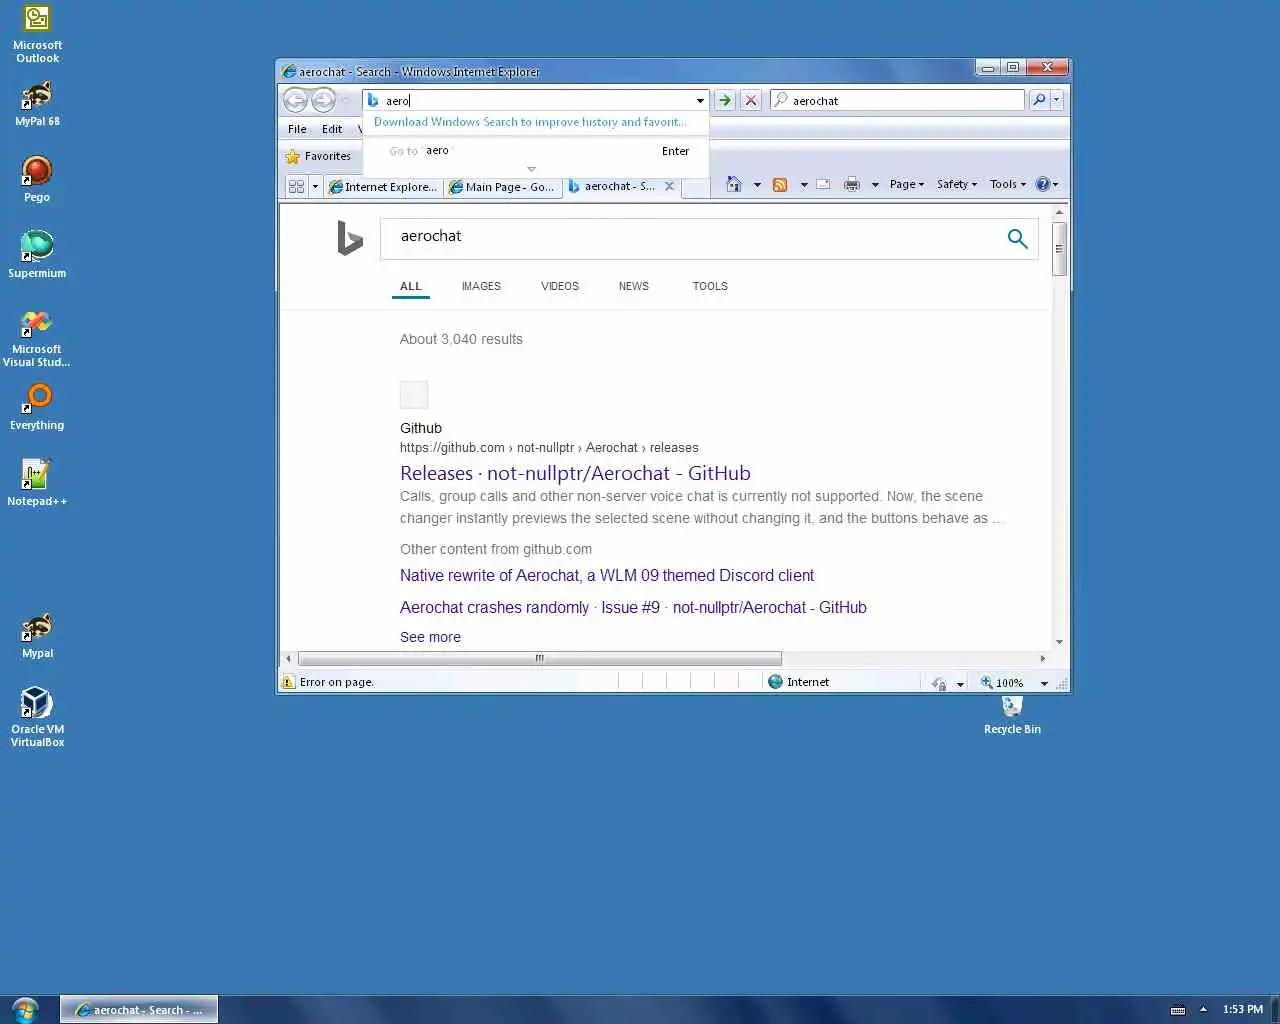Expand the Print dropdown arrow
The height and width of the screenshot is (1024, 1280).
tap(875, 184)
